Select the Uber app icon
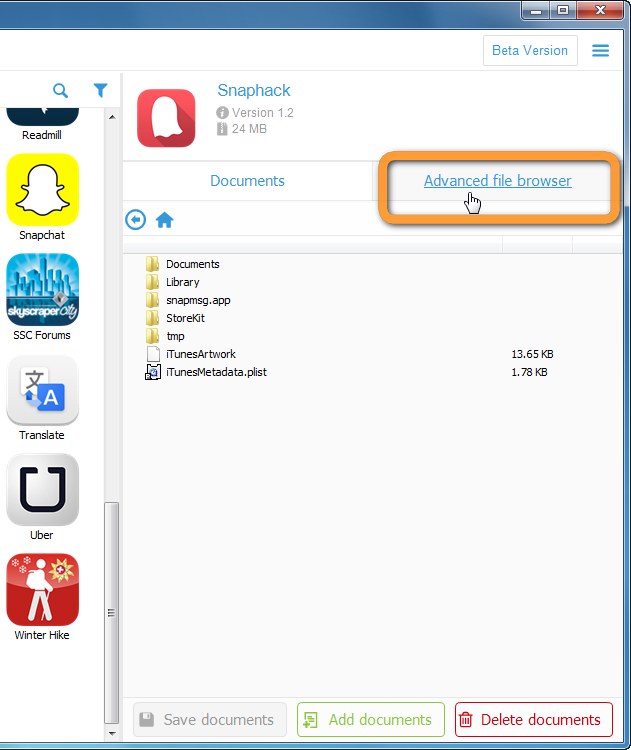 (x=43, y=490)
